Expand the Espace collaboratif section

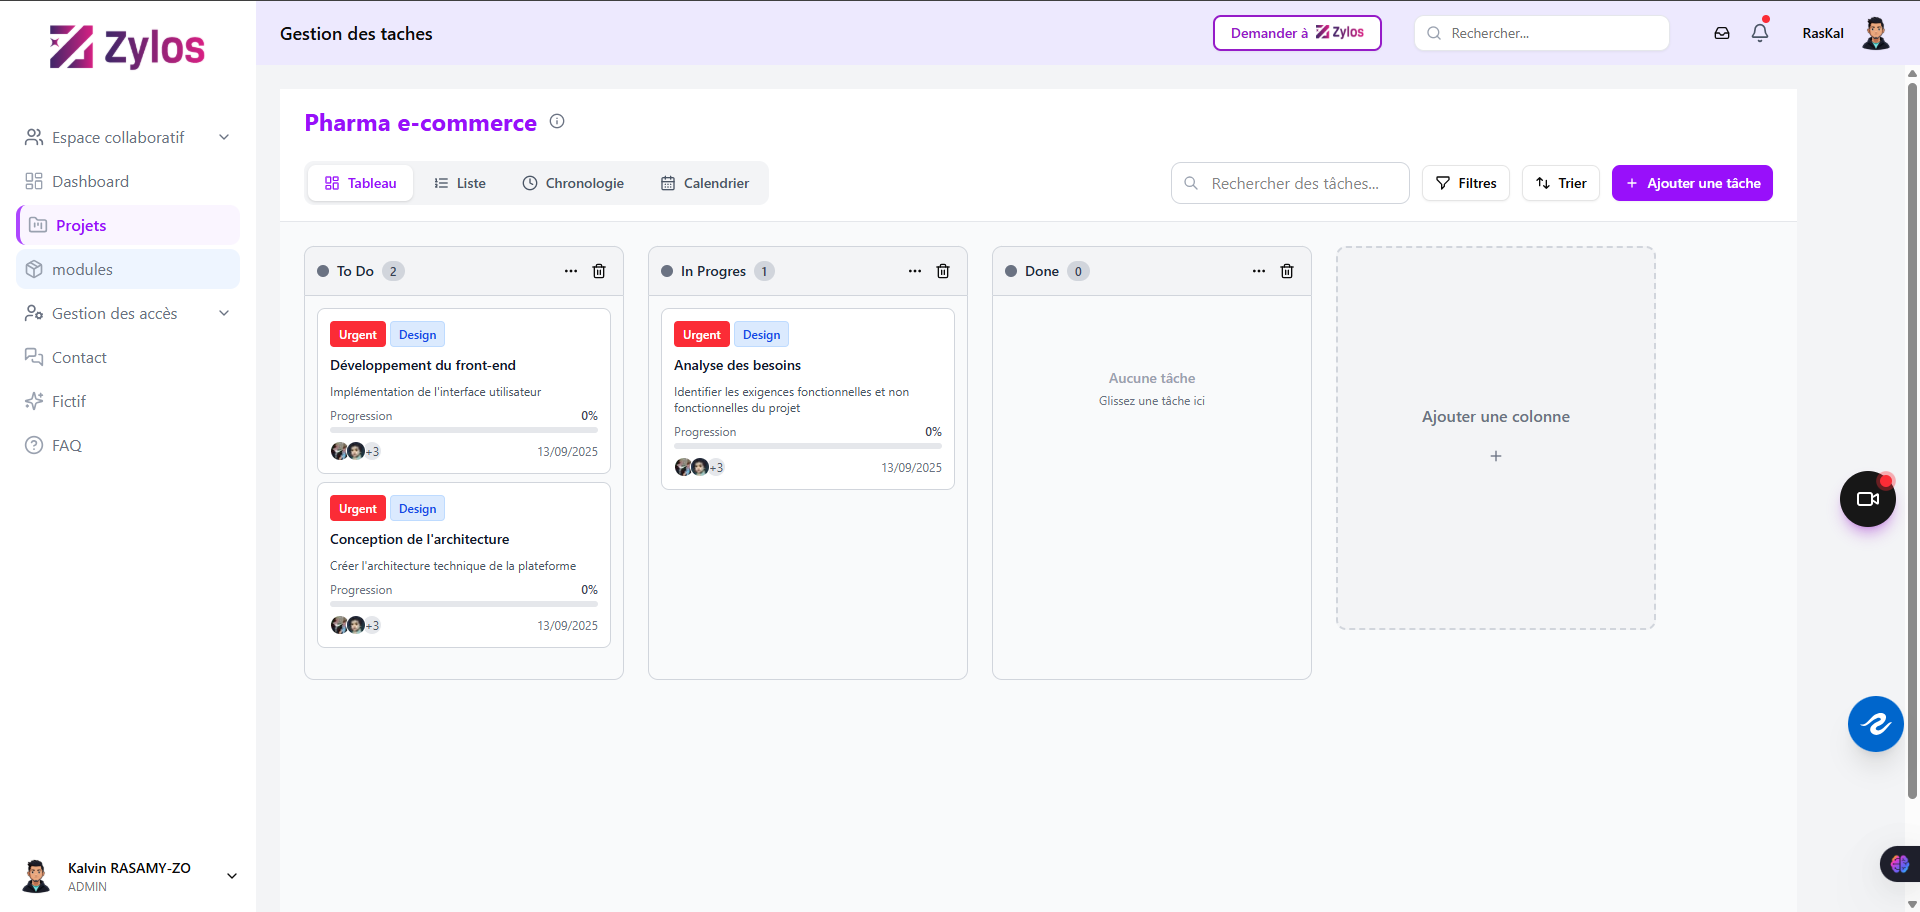[x=224, y=137]
